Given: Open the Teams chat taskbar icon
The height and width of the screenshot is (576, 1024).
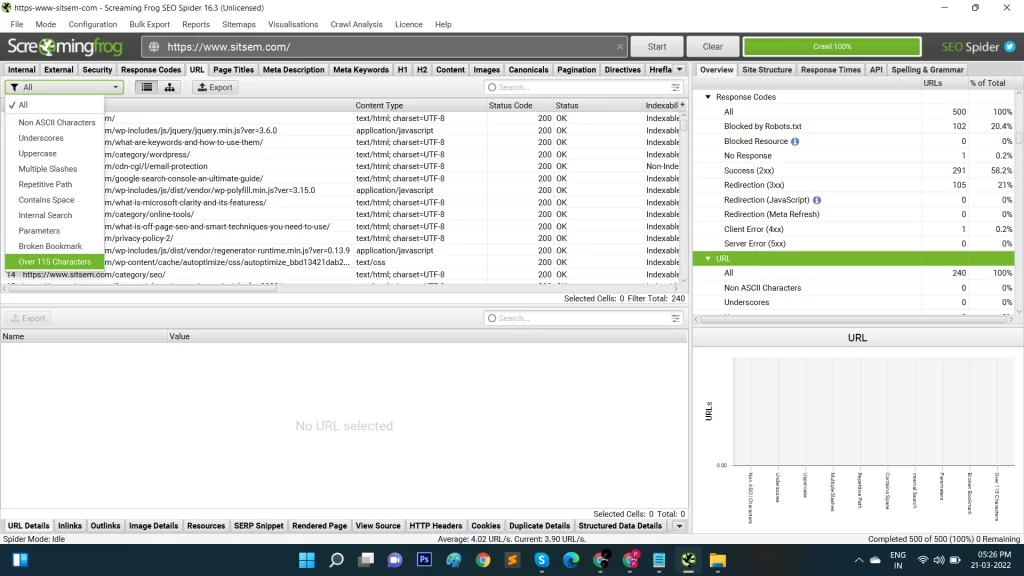Looking at the screenshot, I should pos(395,560).
